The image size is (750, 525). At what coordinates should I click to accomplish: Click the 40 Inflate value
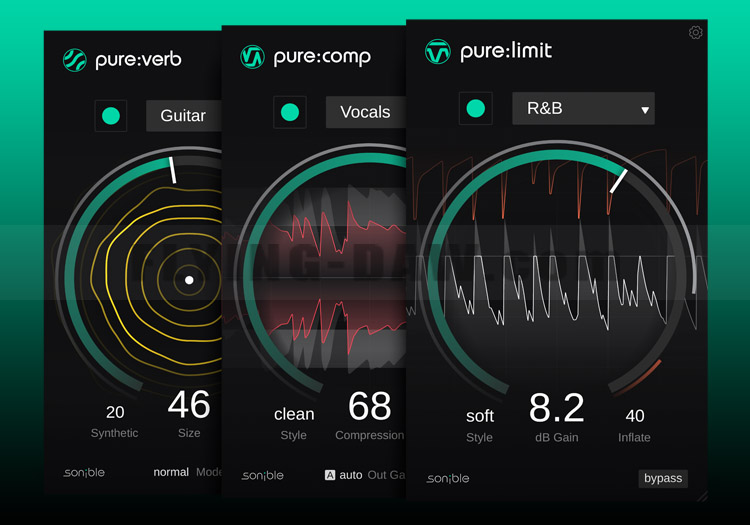(x=635, y=416)
